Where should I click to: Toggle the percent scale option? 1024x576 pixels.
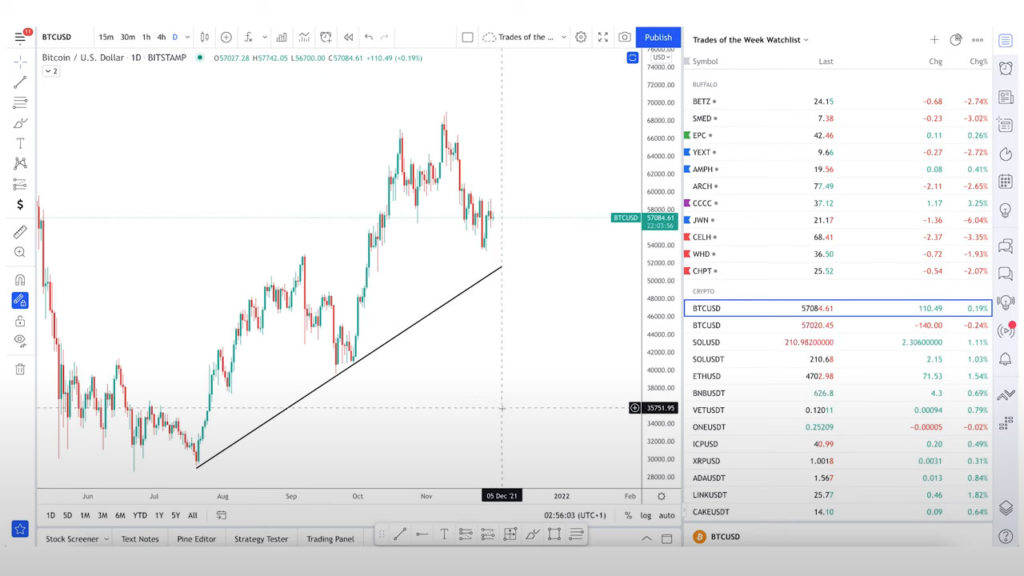[x=628, y=515]
